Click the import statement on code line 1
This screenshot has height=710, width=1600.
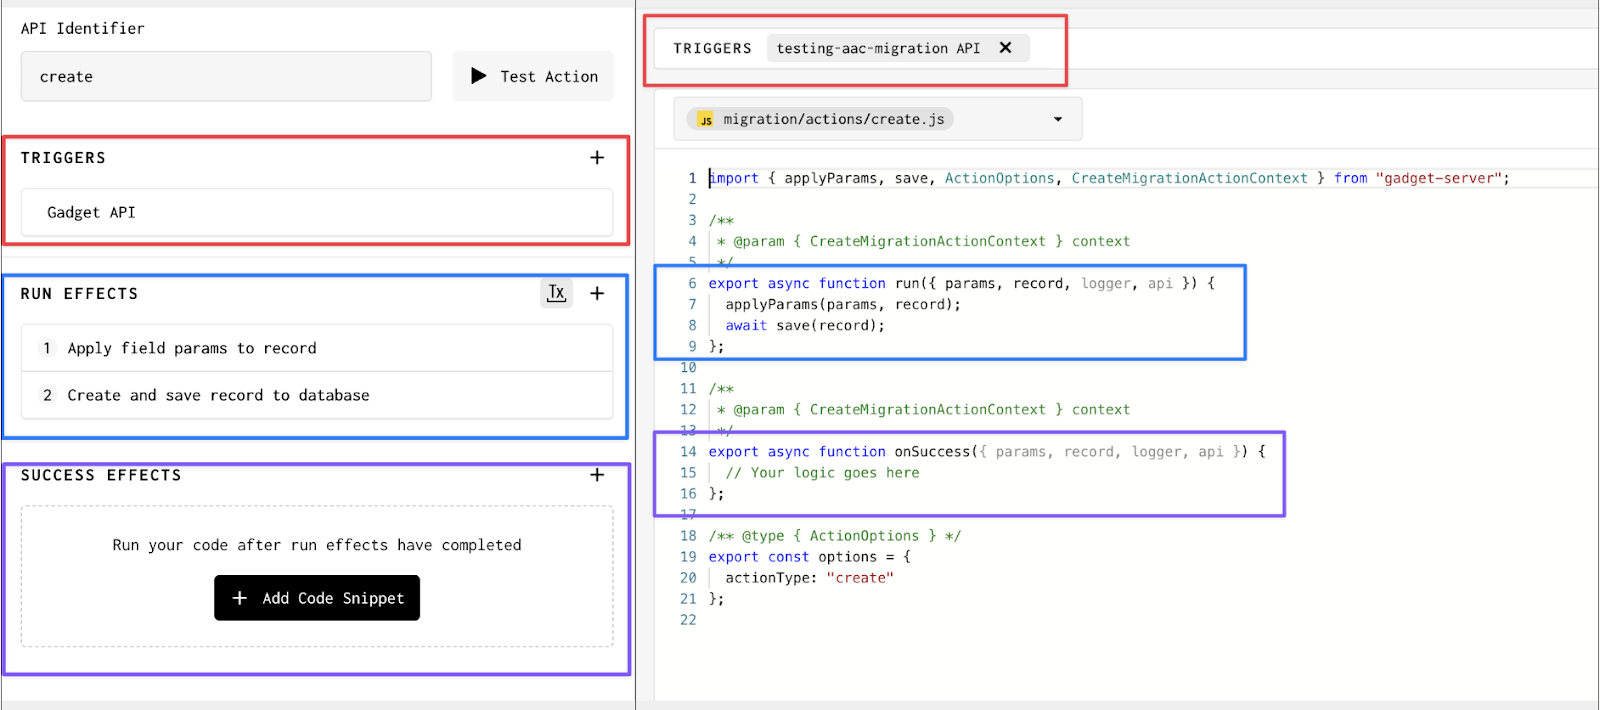click(x=1109, y=178)
